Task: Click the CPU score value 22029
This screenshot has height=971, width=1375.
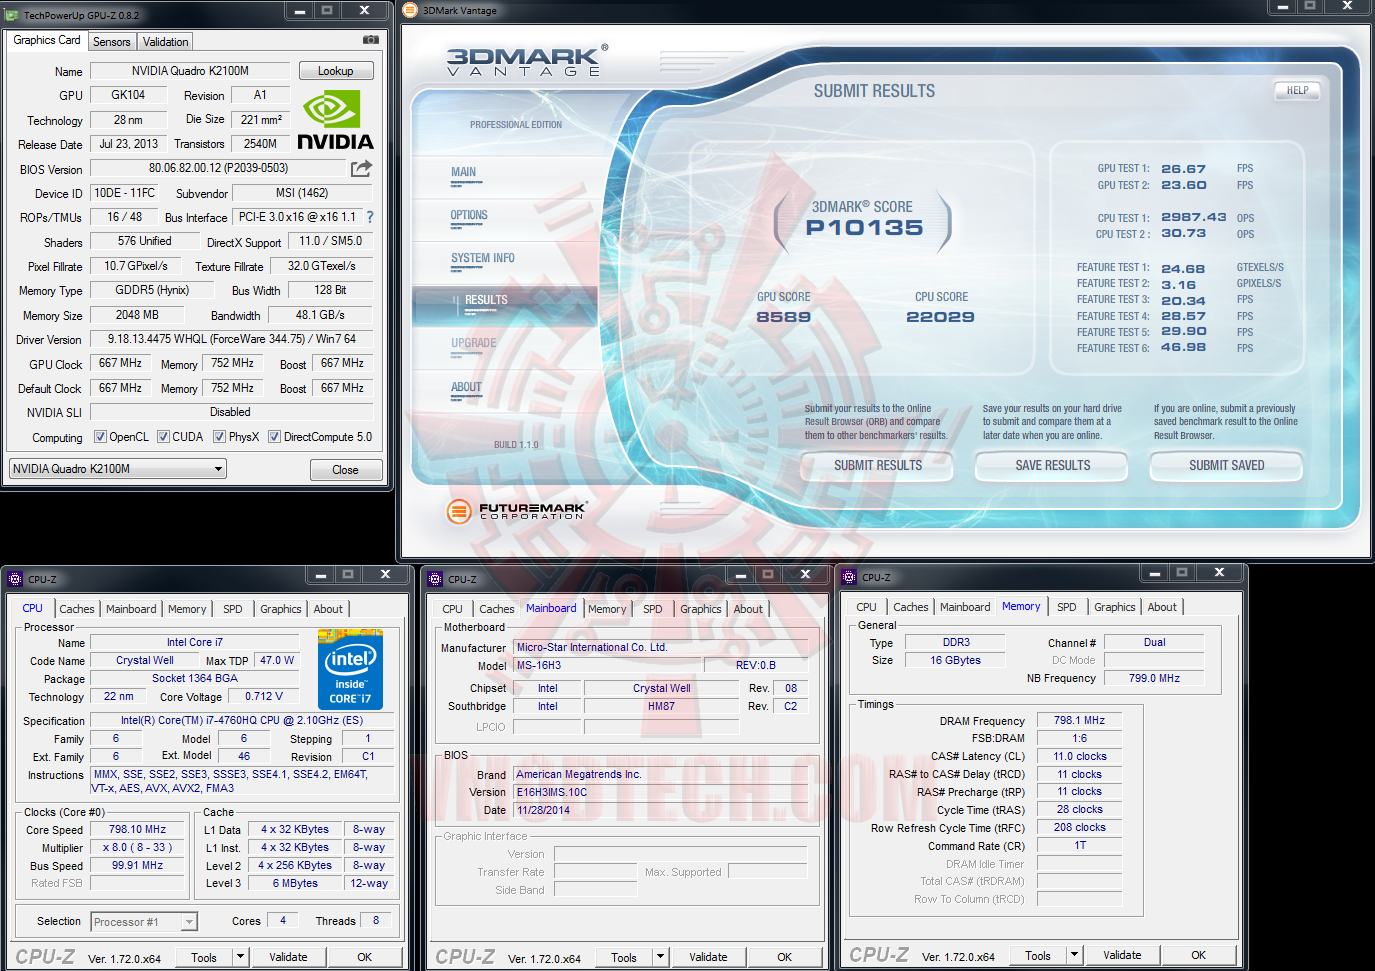Action: 940,317
